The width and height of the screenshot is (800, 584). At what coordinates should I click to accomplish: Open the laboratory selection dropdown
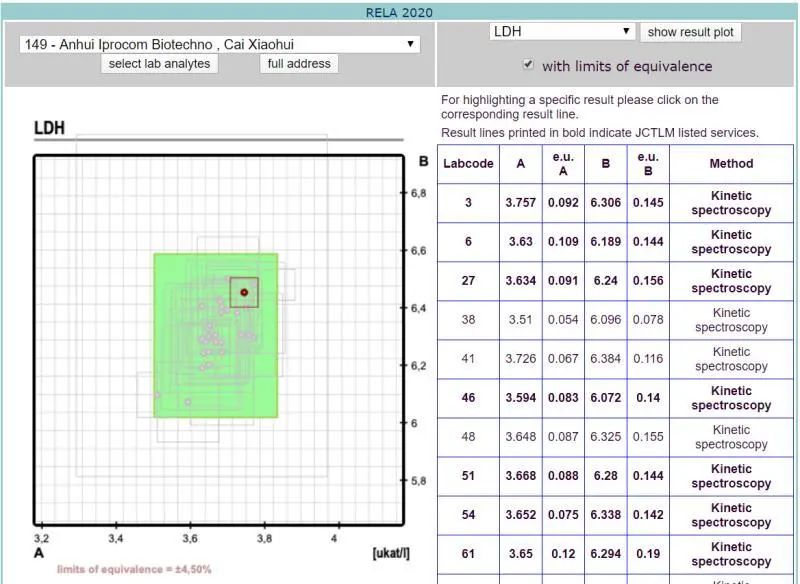click(219, 45)
